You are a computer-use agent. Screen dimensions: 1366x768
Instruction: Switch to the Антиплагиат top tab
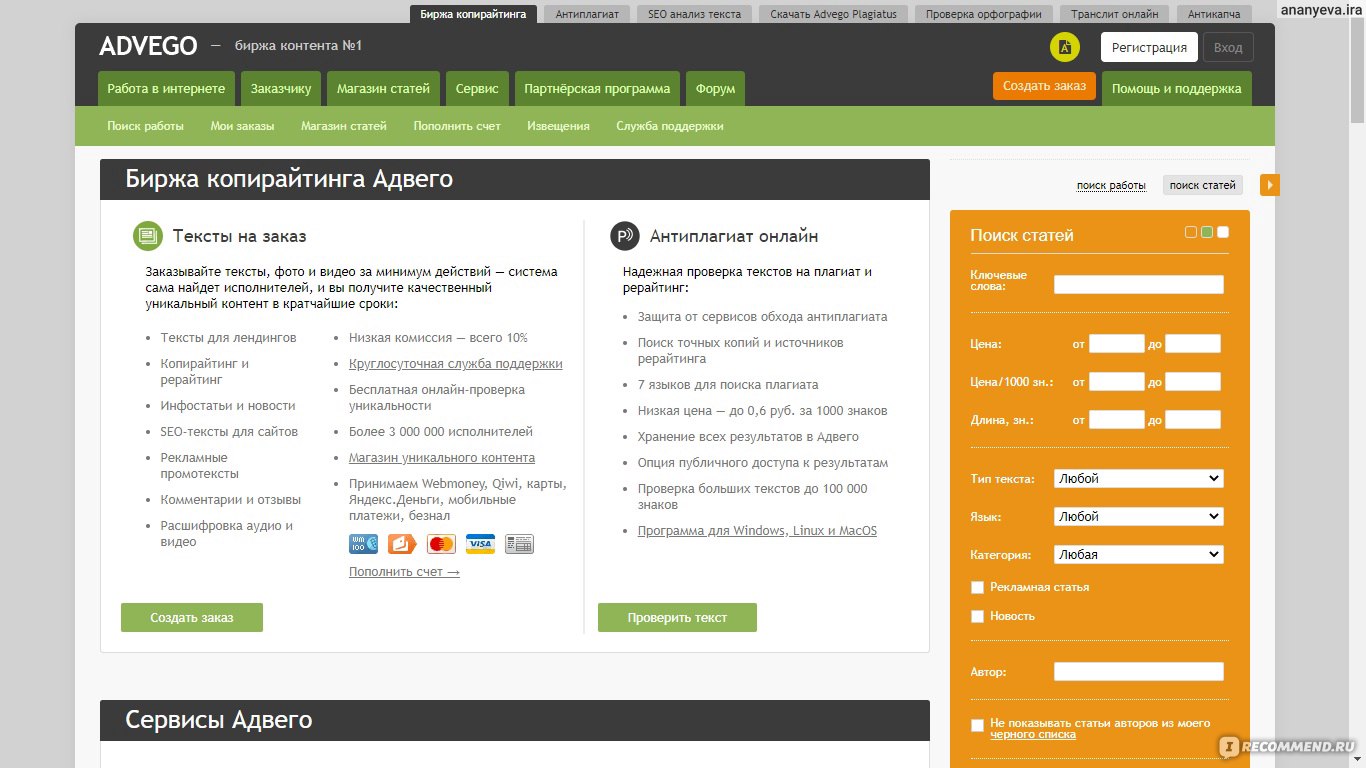(x=587, y=14)
